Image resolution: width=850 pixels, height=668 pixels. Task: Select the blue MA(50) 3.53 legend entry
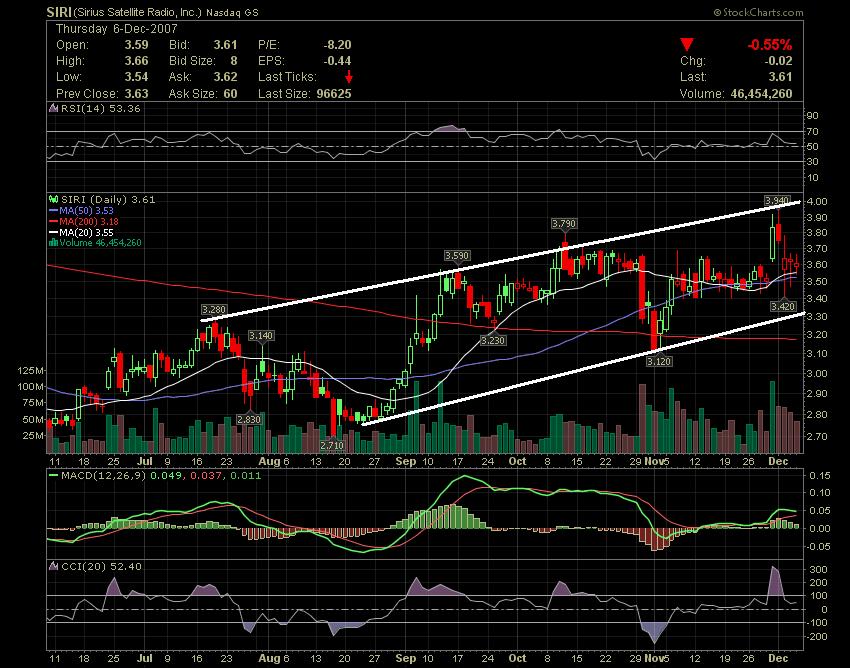point(81,210)
